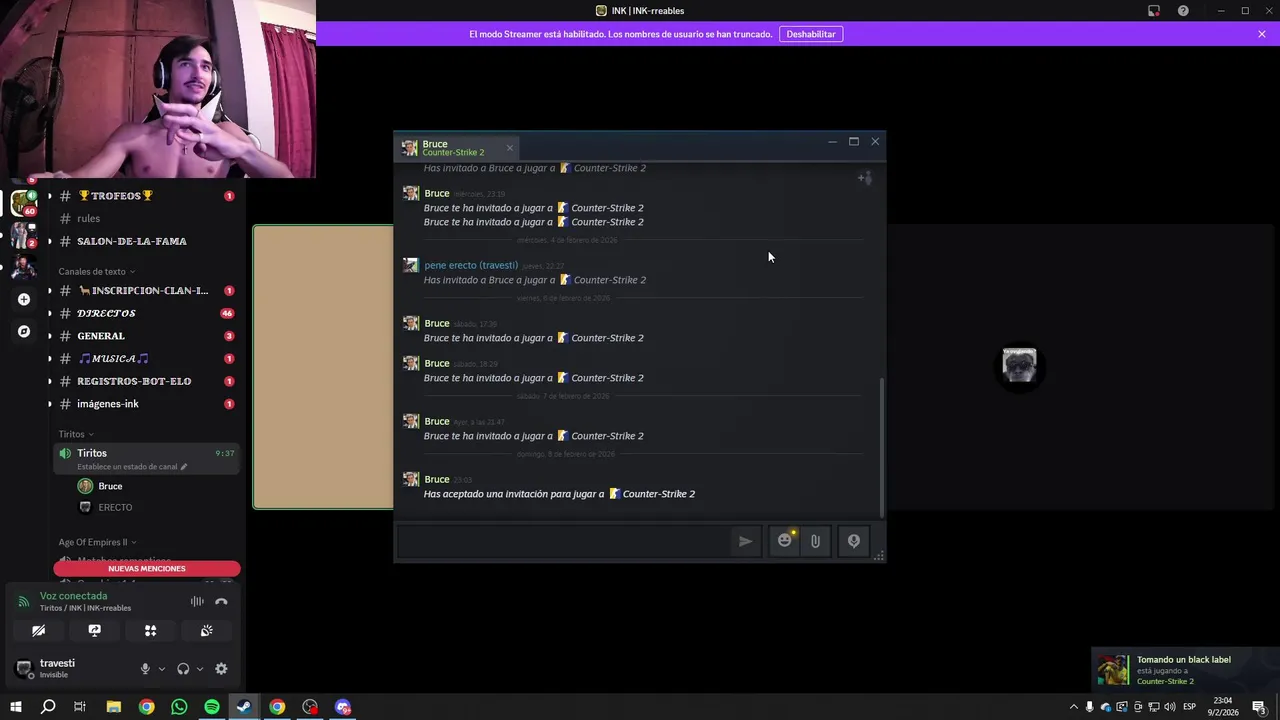Mute the Discord microphone
This screenshot has width=1280, height=720.
tap(145, 669)
